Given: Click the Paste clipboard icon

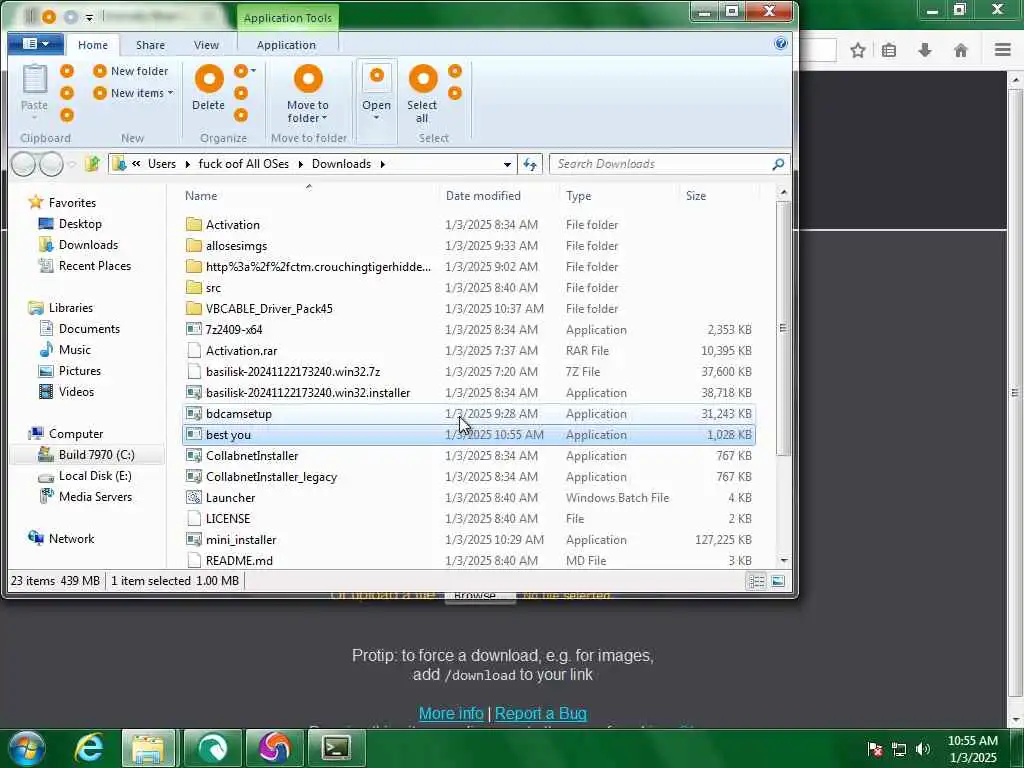Looking at the screenshot, I should [34, 80].
